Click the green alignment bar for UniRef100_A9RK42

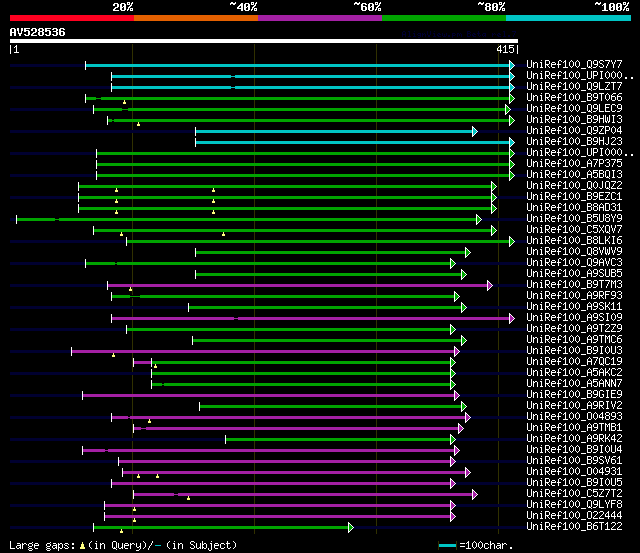tap(338, 440)
